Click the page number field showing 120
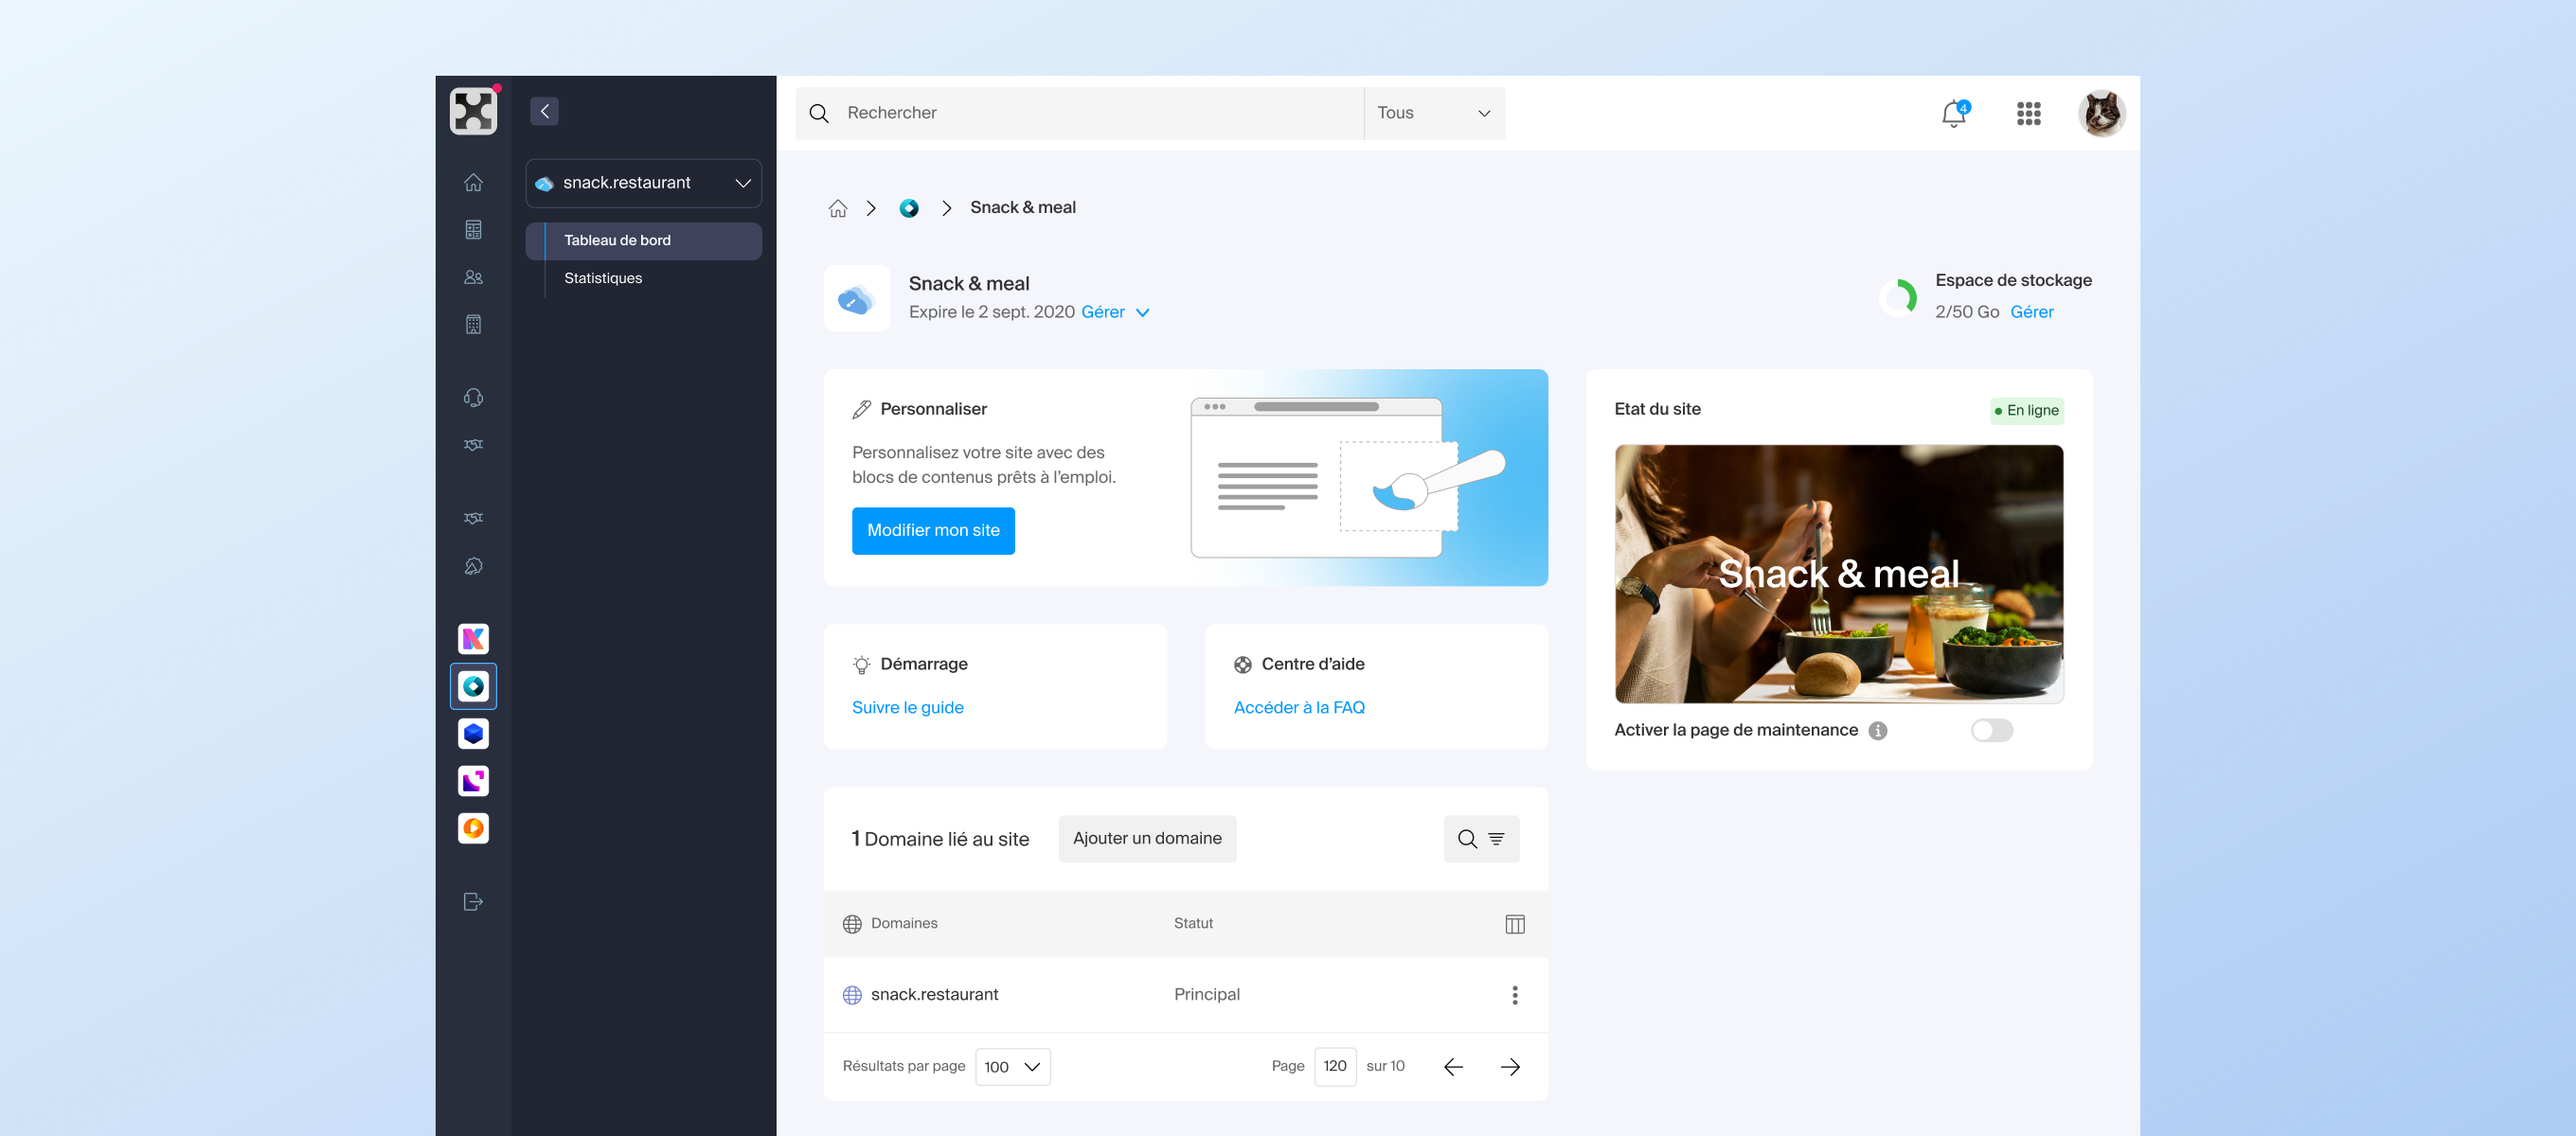This screenshot has width=2576, height=1136. (1335, 1067)
